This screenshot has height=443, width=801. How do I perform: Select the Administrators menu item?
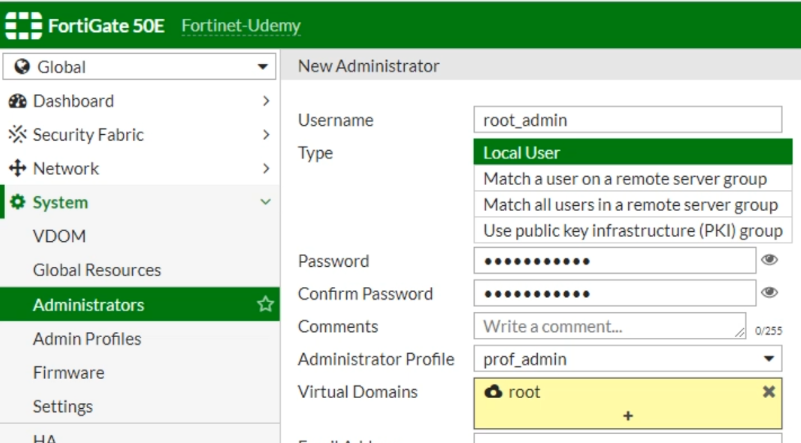[139, 304]
